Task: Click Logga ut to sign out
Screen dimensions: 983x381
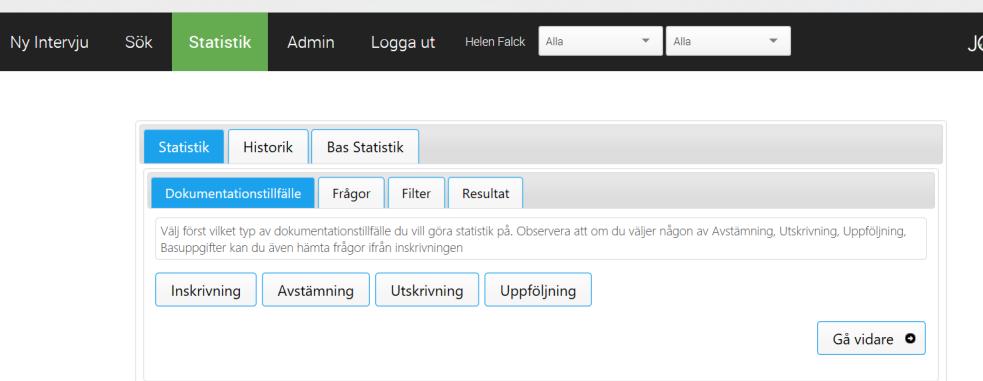Action: click(403, 42)
